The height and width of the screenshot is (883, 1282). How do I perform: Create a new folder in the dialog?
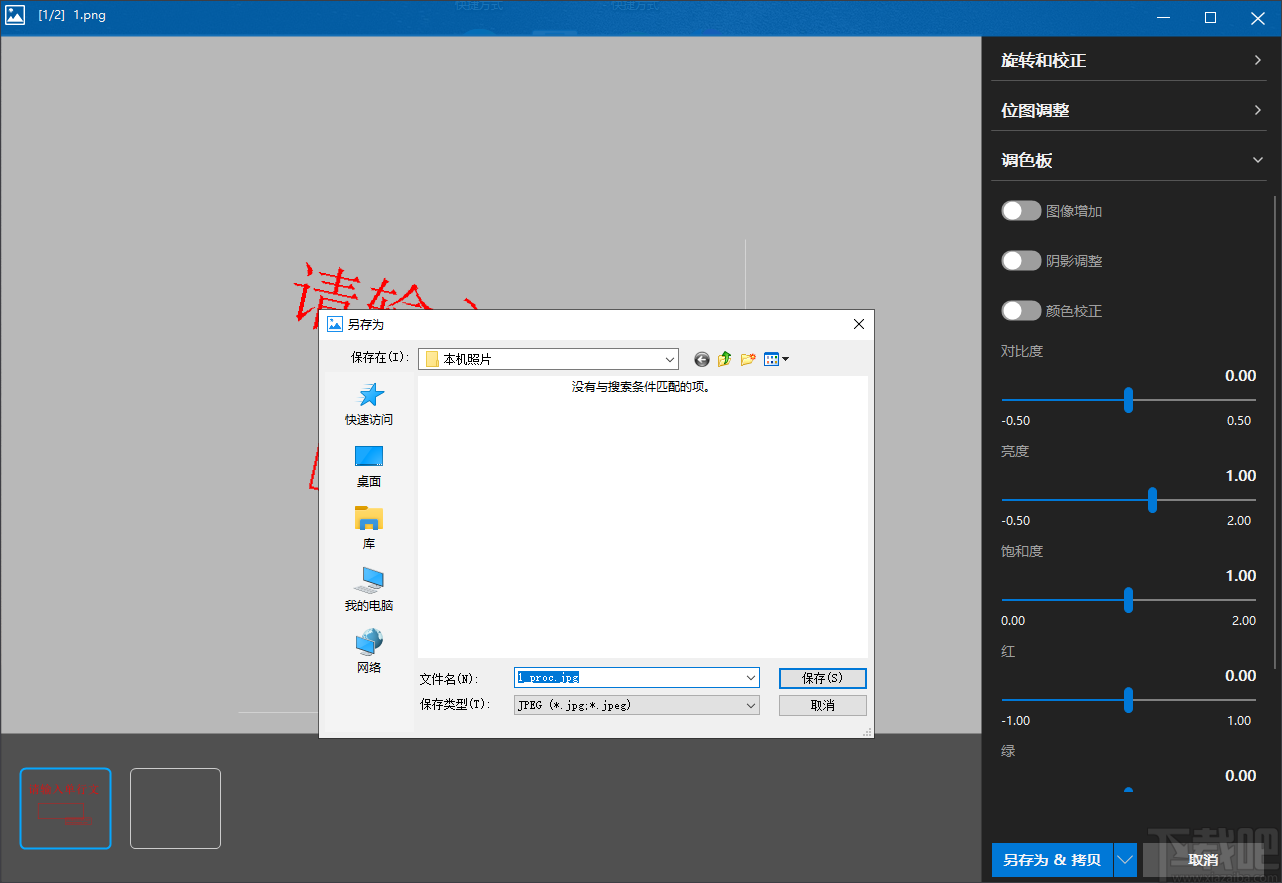pos(747,359)
